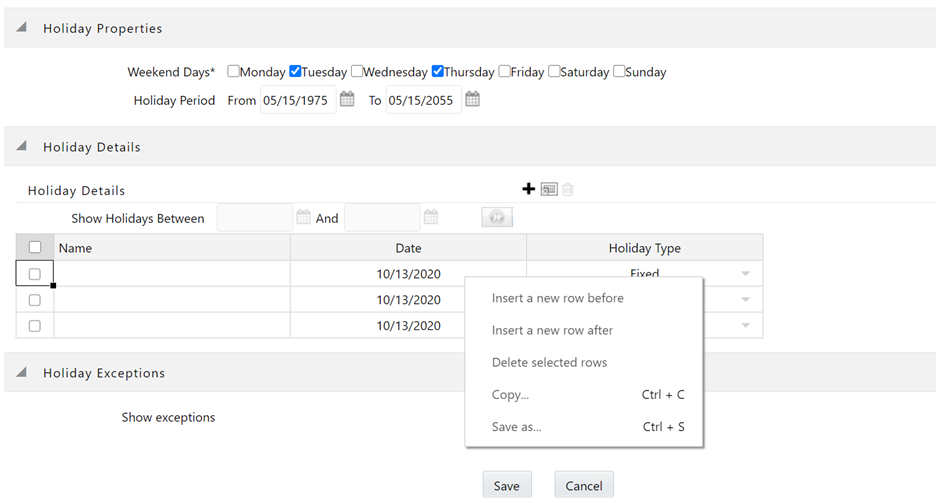Select the second holiday row checkbox

click(35, 300)
